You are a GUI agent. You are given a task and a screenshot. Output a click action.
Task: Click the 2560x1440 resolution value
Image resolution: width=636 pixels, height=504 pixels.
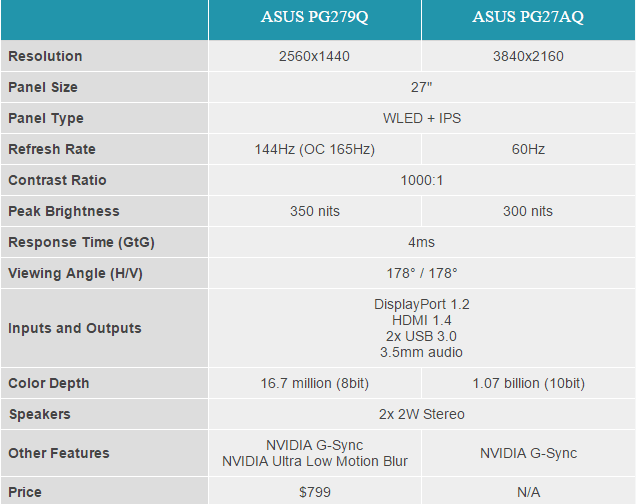tap(315, 56)
